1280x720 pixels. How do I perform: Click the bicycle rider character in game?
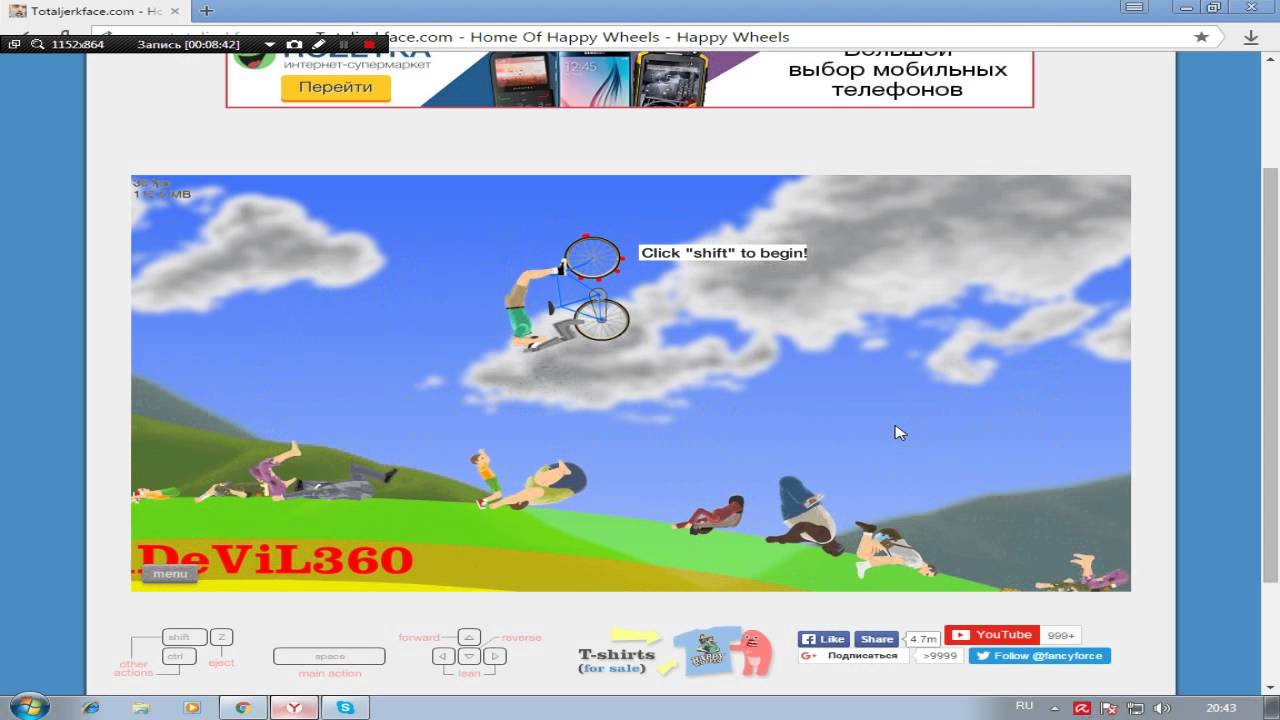click(x=566, y=295)
